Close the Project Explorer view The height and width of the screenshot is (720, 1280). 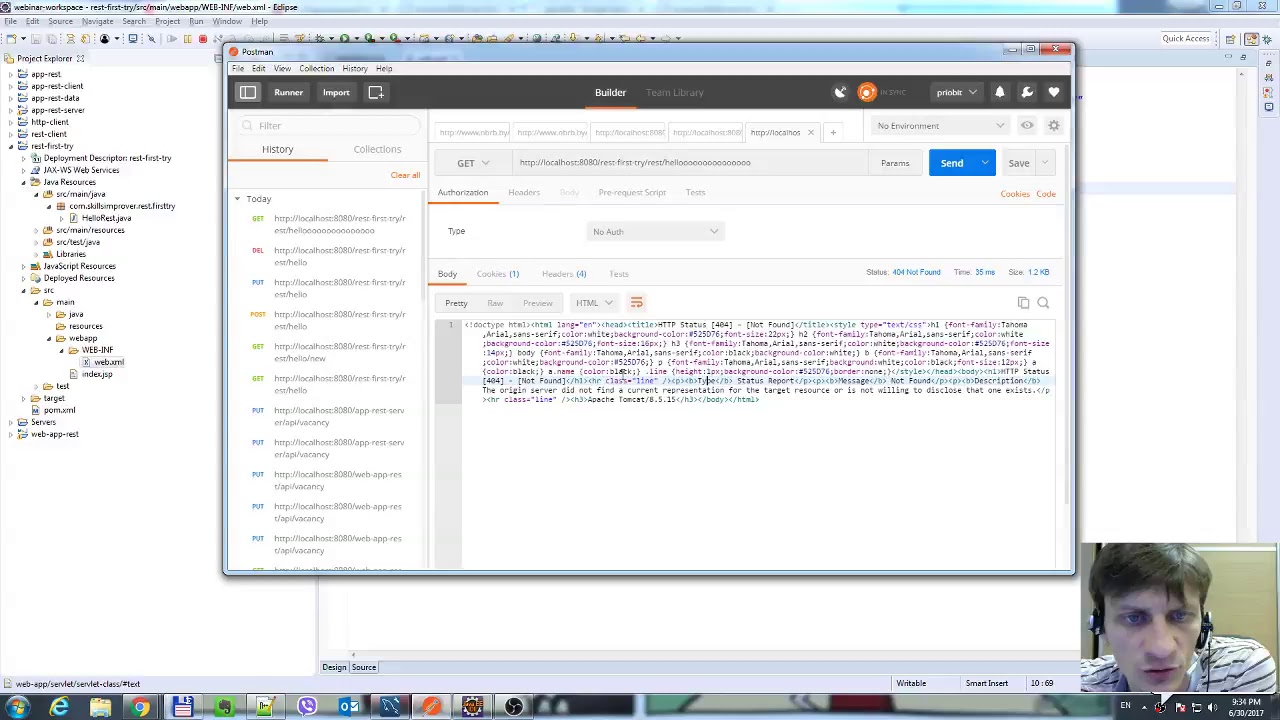click(x=80, y=58)
